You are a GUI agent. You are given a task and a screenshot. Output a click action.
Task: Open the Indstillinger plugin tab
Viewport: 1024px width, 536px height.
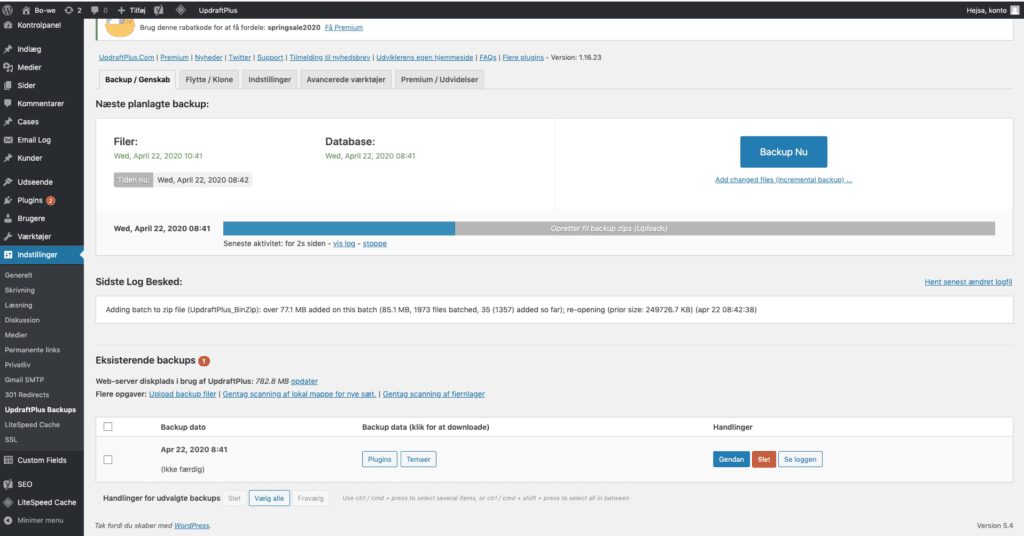click(270, 80)
